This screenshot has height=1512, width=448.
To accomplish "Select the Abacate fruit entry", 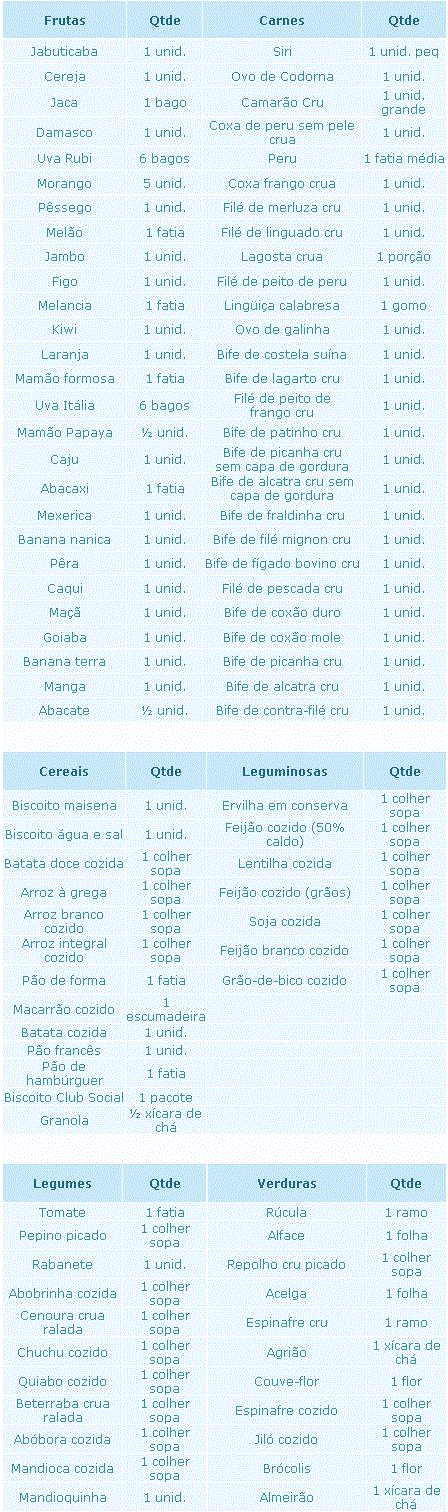I will pos(64,711).
